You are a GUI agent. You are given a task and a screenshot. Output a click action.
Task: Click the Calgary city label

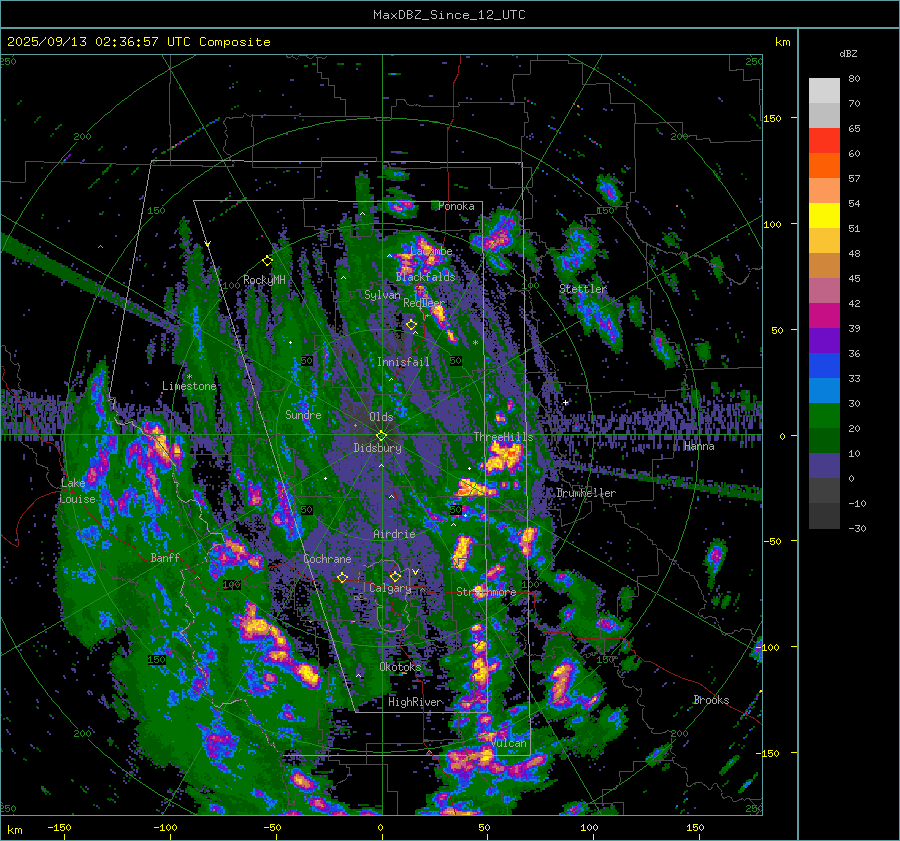click(390, 588)
